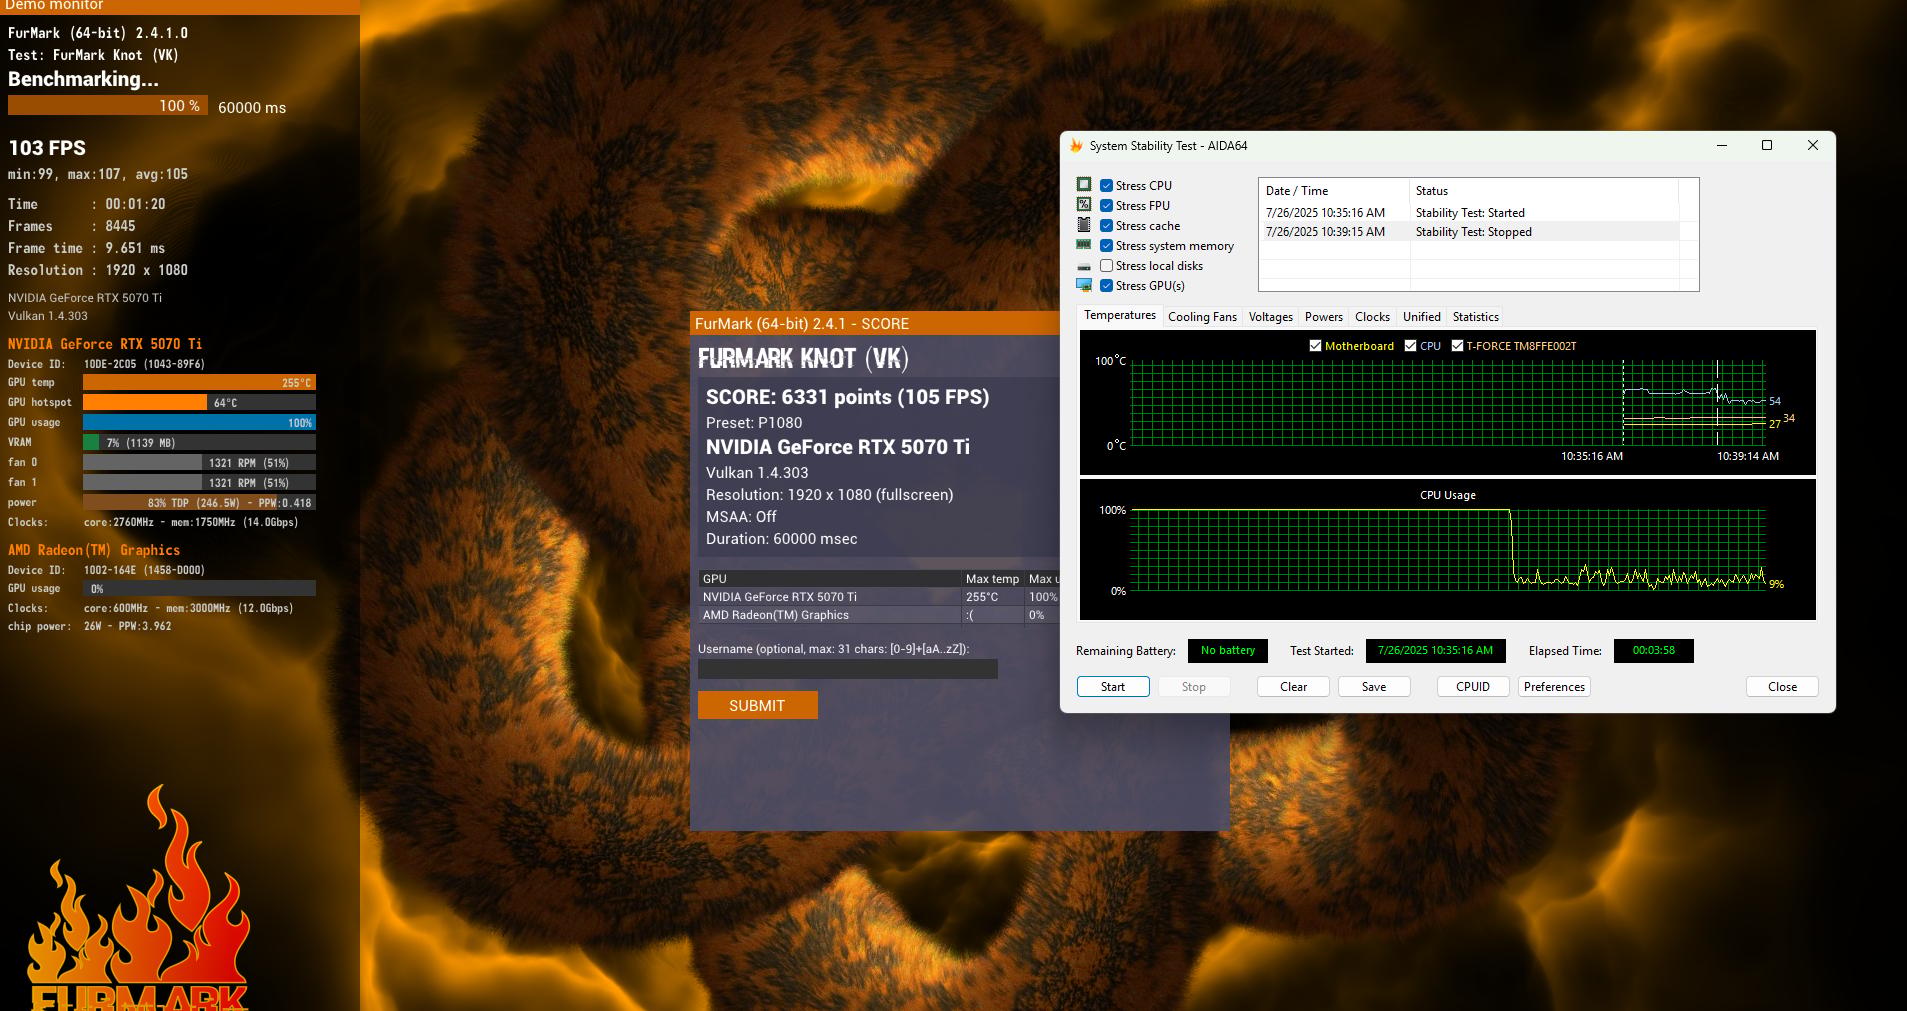Click the Status column header
Viewport: 1907px width, 1011px height.
pos(1544,190)
